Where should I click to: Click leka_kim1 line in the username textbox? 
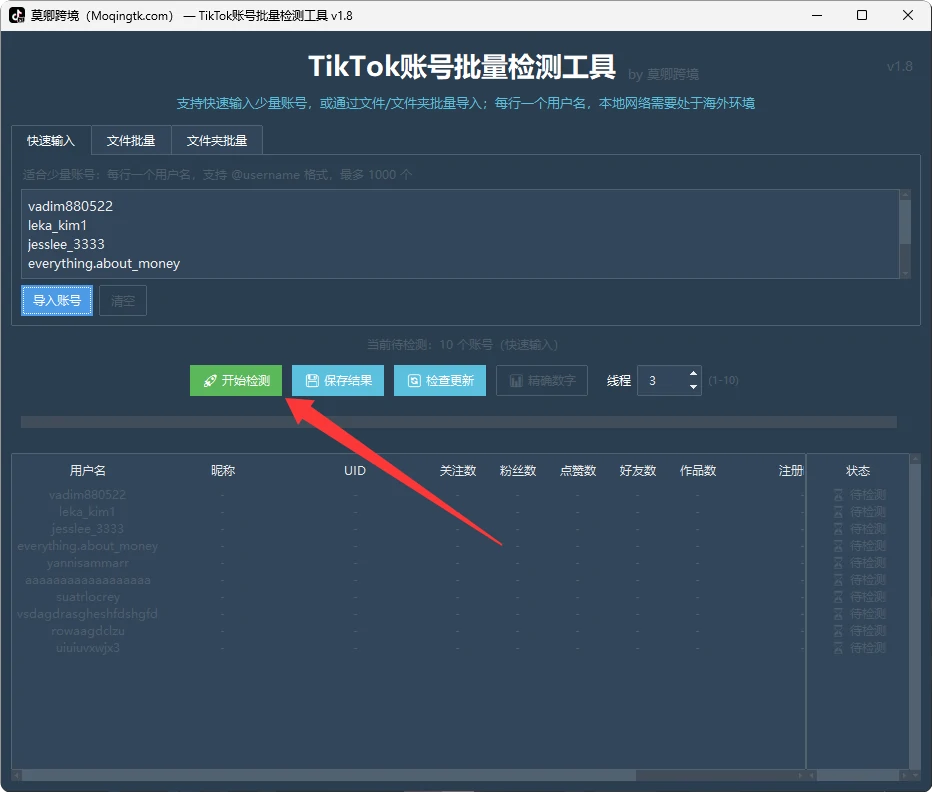click(57, 225)
